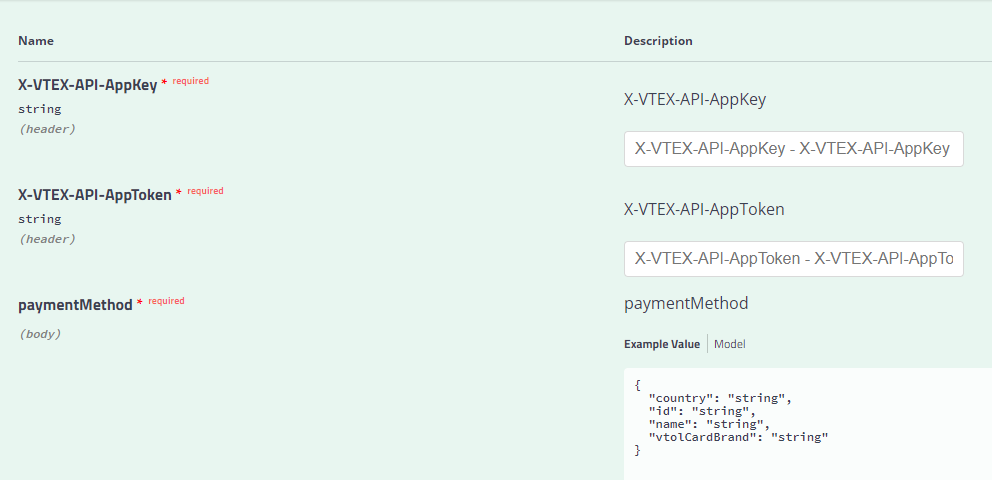Select the X-VTEX-API-AppToken parameter name
Image resolution: width=992 pixels, height=480 pixels.
95,196
